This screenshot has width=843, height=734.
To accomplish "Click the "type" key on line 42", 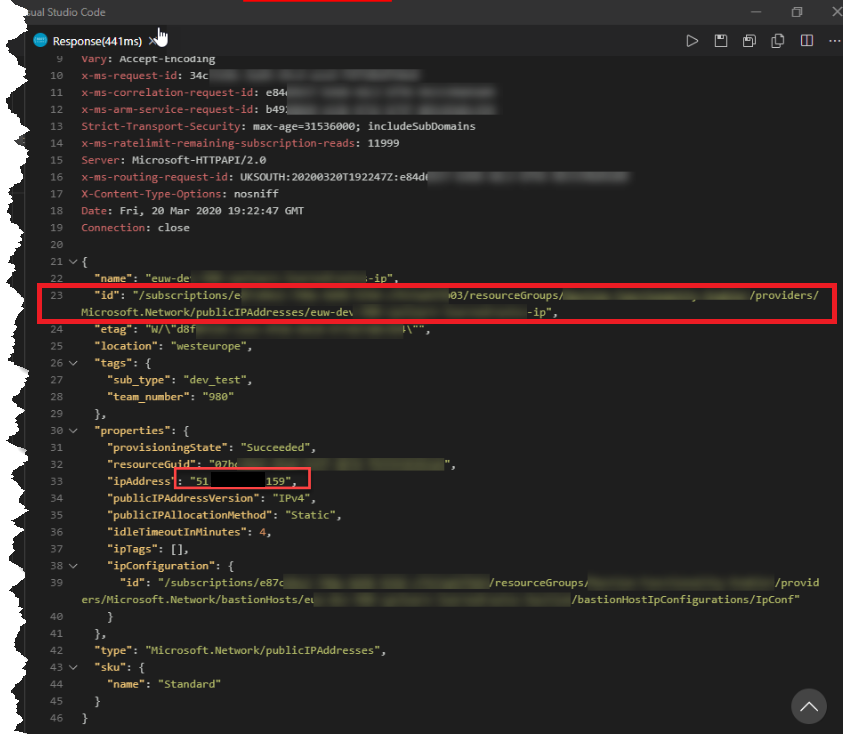I will click(113, 650).
